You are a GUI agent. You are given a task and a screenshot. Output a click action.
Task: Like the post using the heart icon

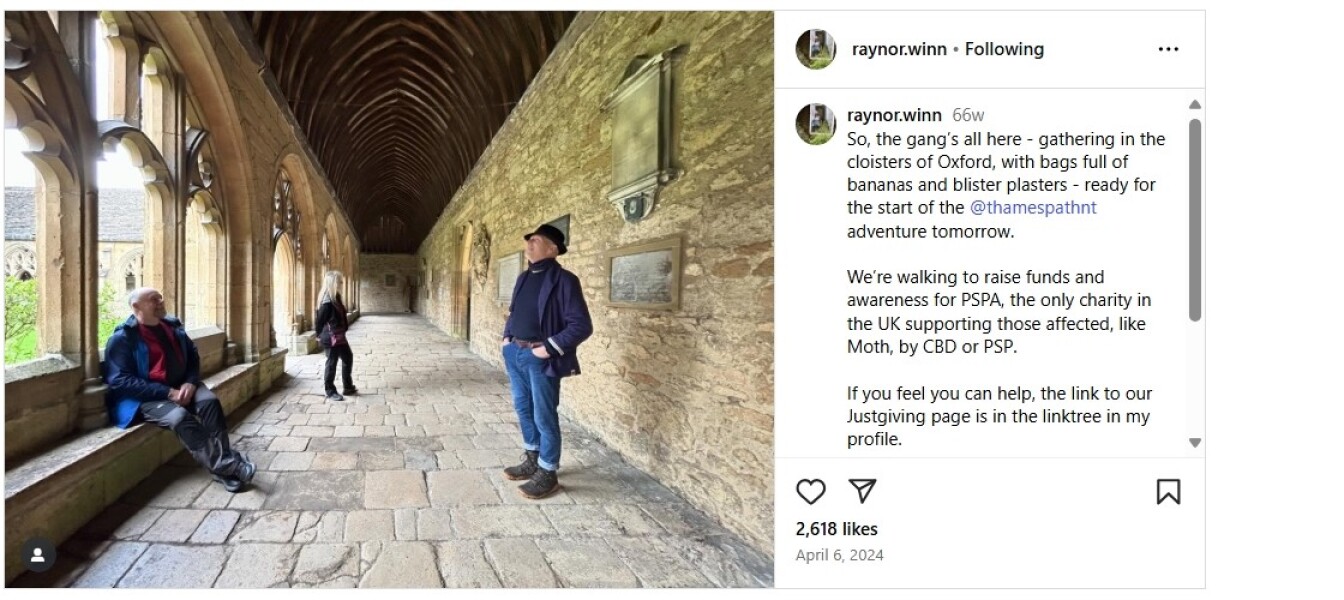click(811, 491)
